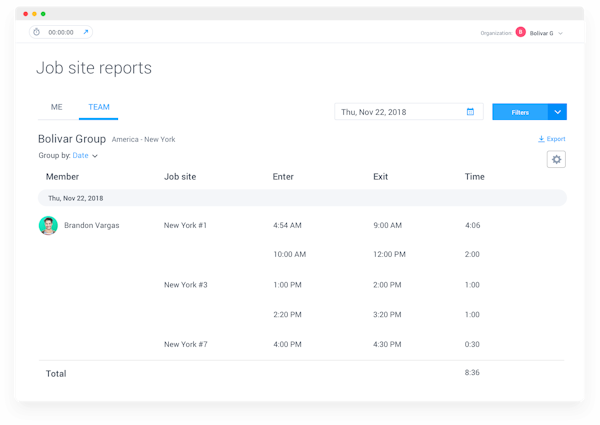The image size is (600, 425).
Task: Click the Filters button
Action: pyautogui.click(x=520, y=112)
